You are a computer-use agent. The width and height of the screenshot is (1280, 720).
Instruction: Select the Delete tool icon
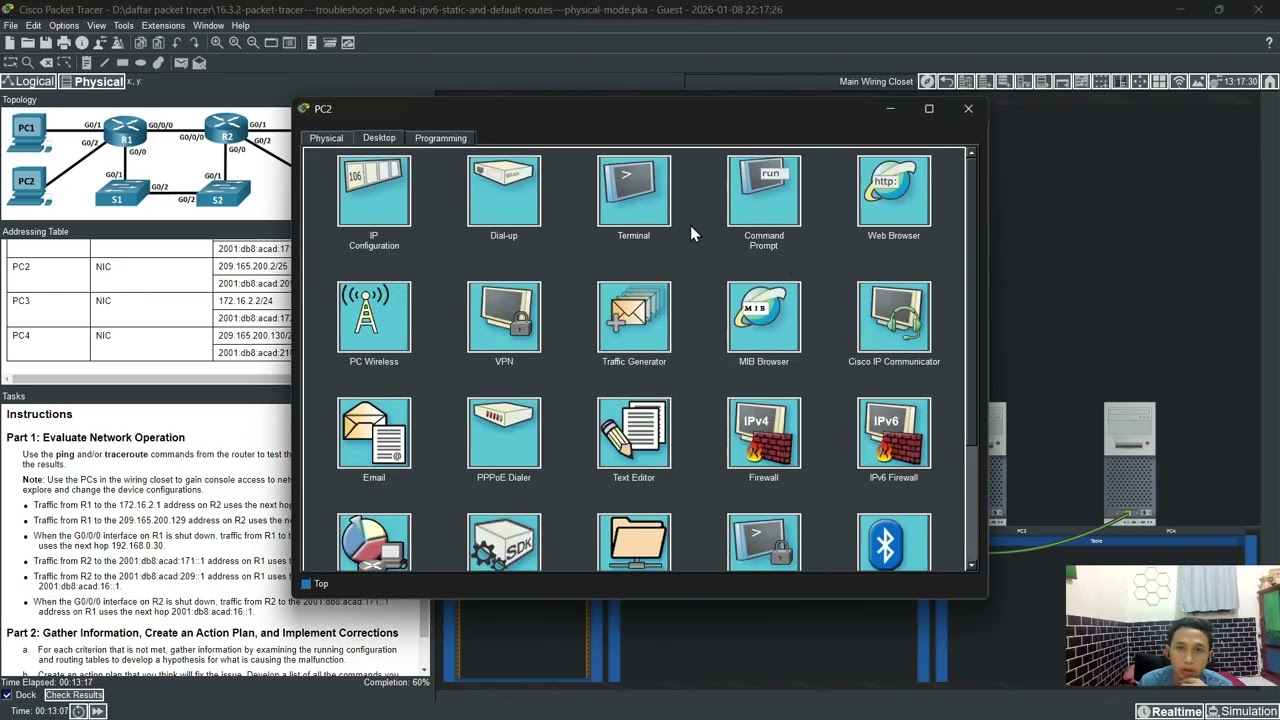[46, 63]
